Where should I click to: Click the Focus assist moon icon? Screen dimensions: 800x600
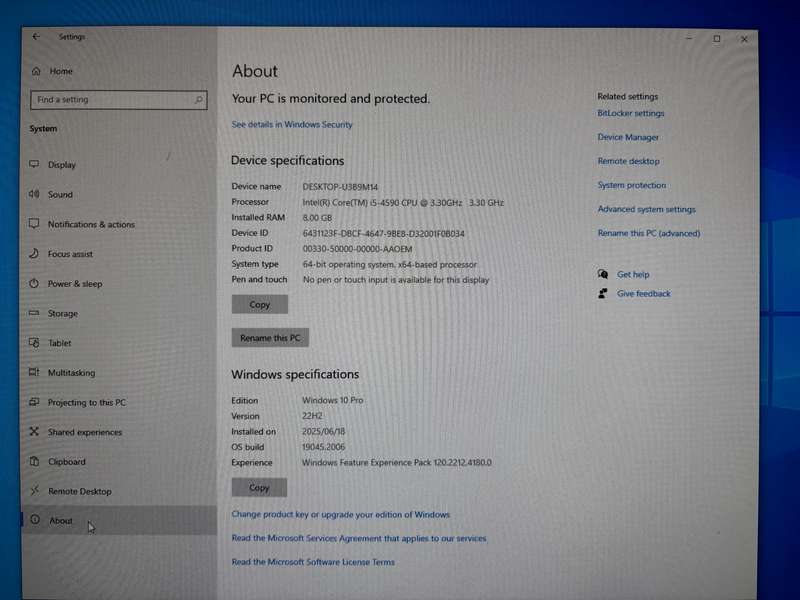tap(34, 253)
